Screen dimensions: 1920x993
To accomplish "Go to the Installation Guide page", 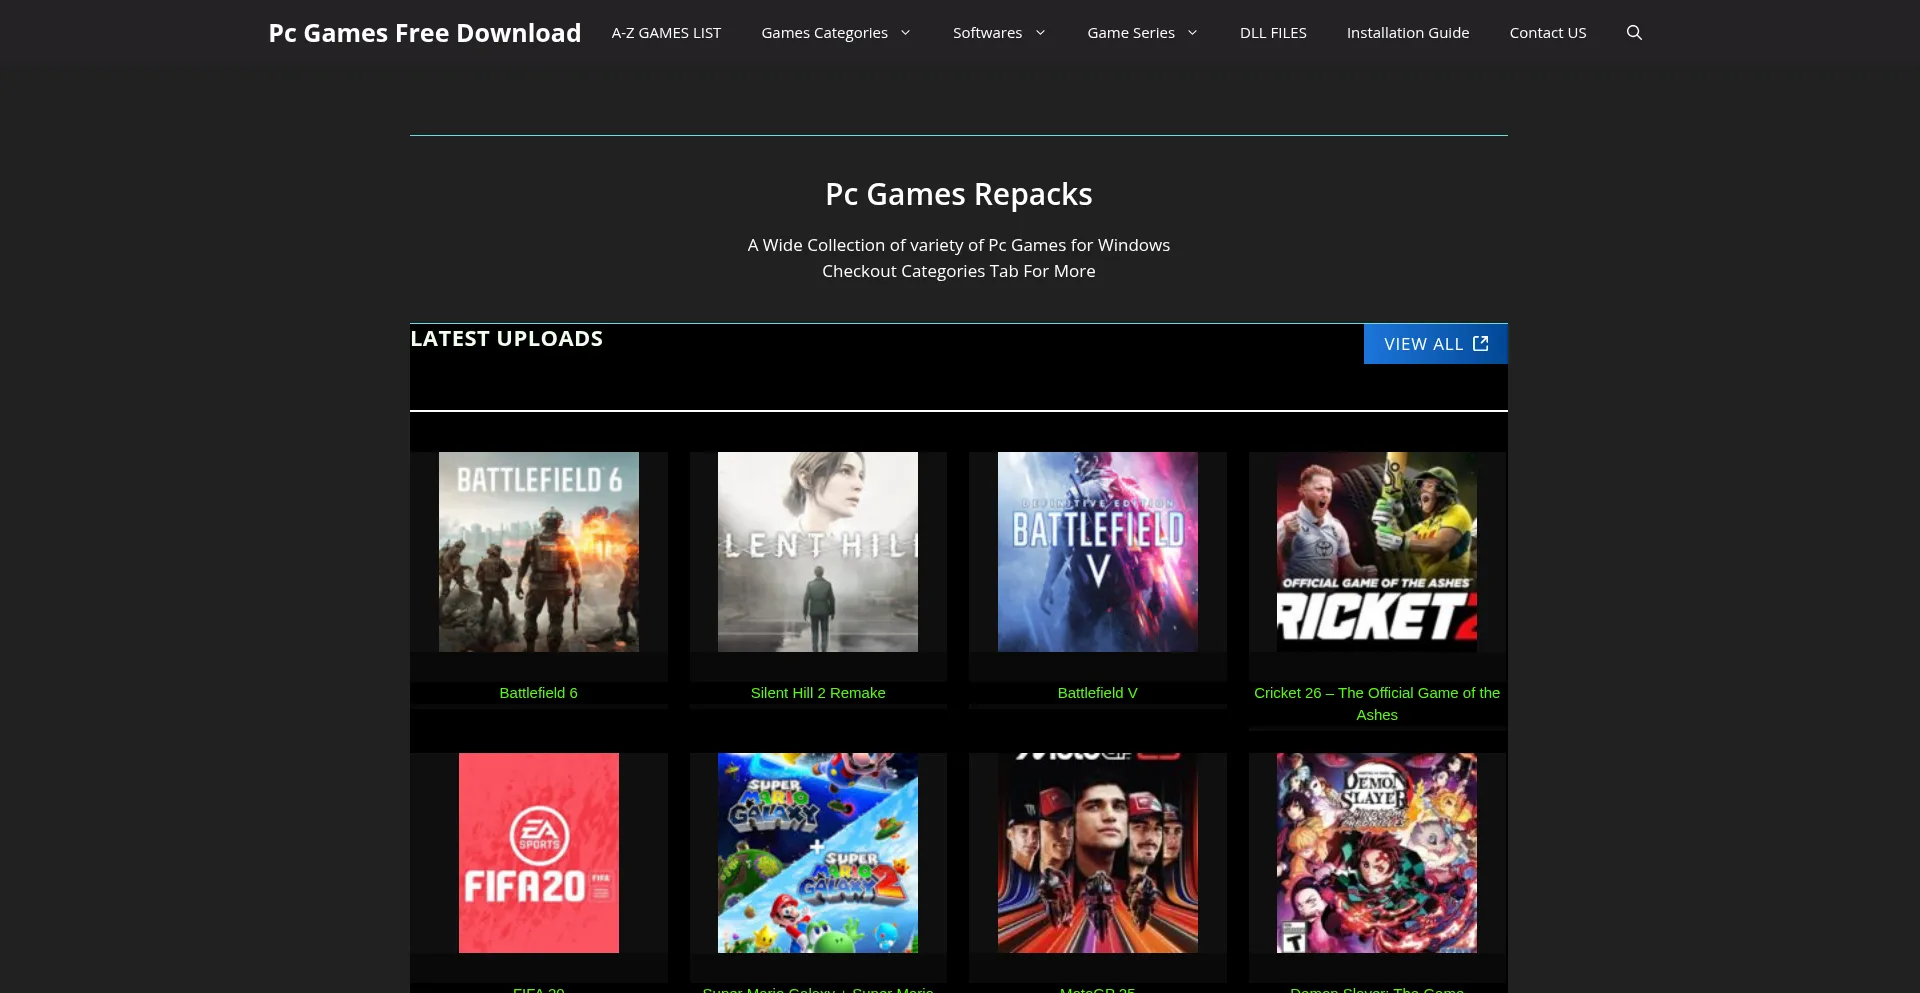I will click(1407, 33).
